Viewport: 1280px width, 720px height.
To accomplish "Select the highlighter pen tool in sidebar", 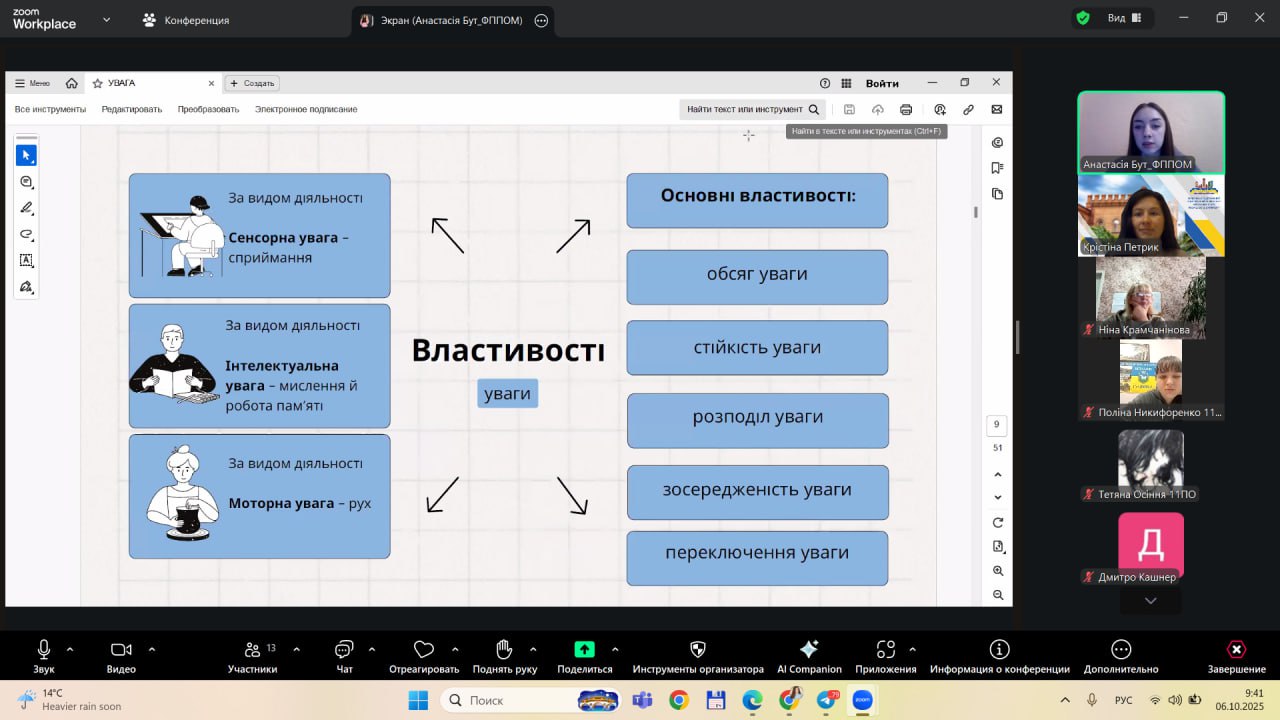I will pyautogui.click(x=27, y=208).
